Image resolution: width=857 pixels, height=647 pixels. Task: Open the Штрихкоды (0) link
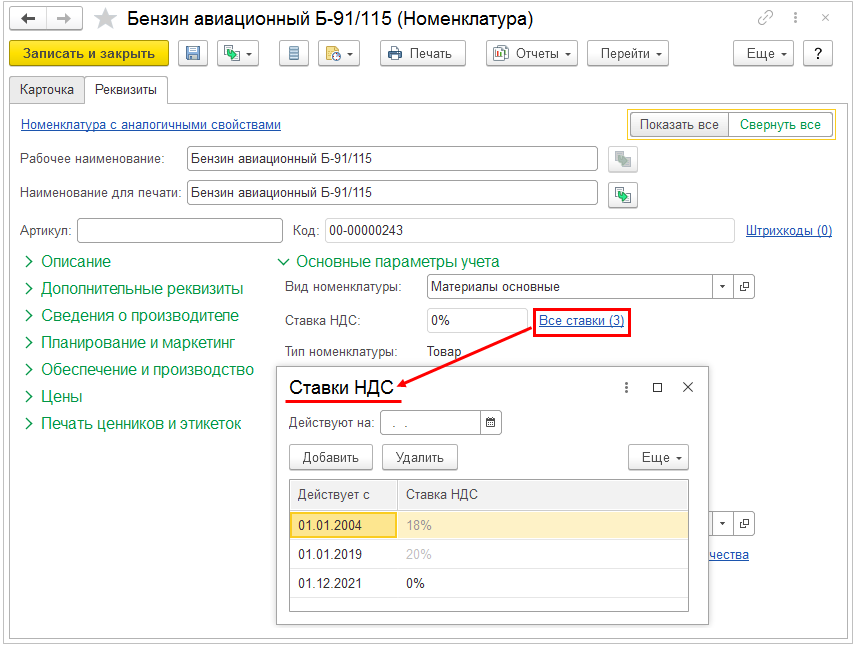click(789, 231)
